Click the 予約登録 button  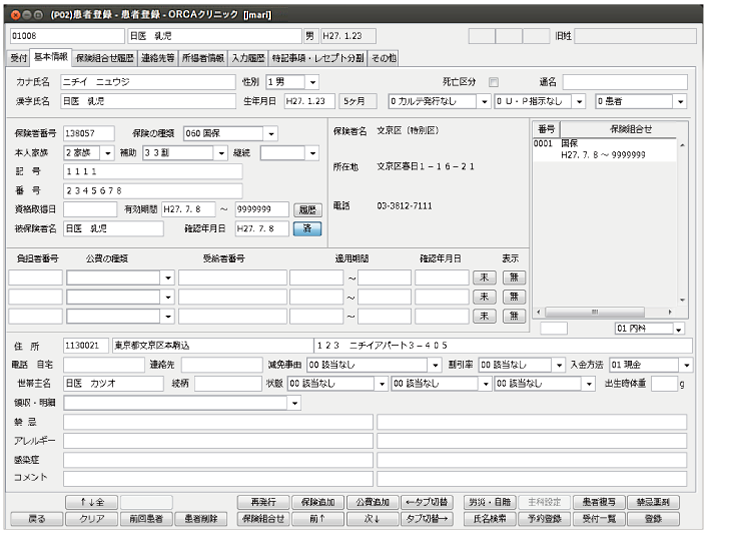pyautogui.click(x=544, y=519)
